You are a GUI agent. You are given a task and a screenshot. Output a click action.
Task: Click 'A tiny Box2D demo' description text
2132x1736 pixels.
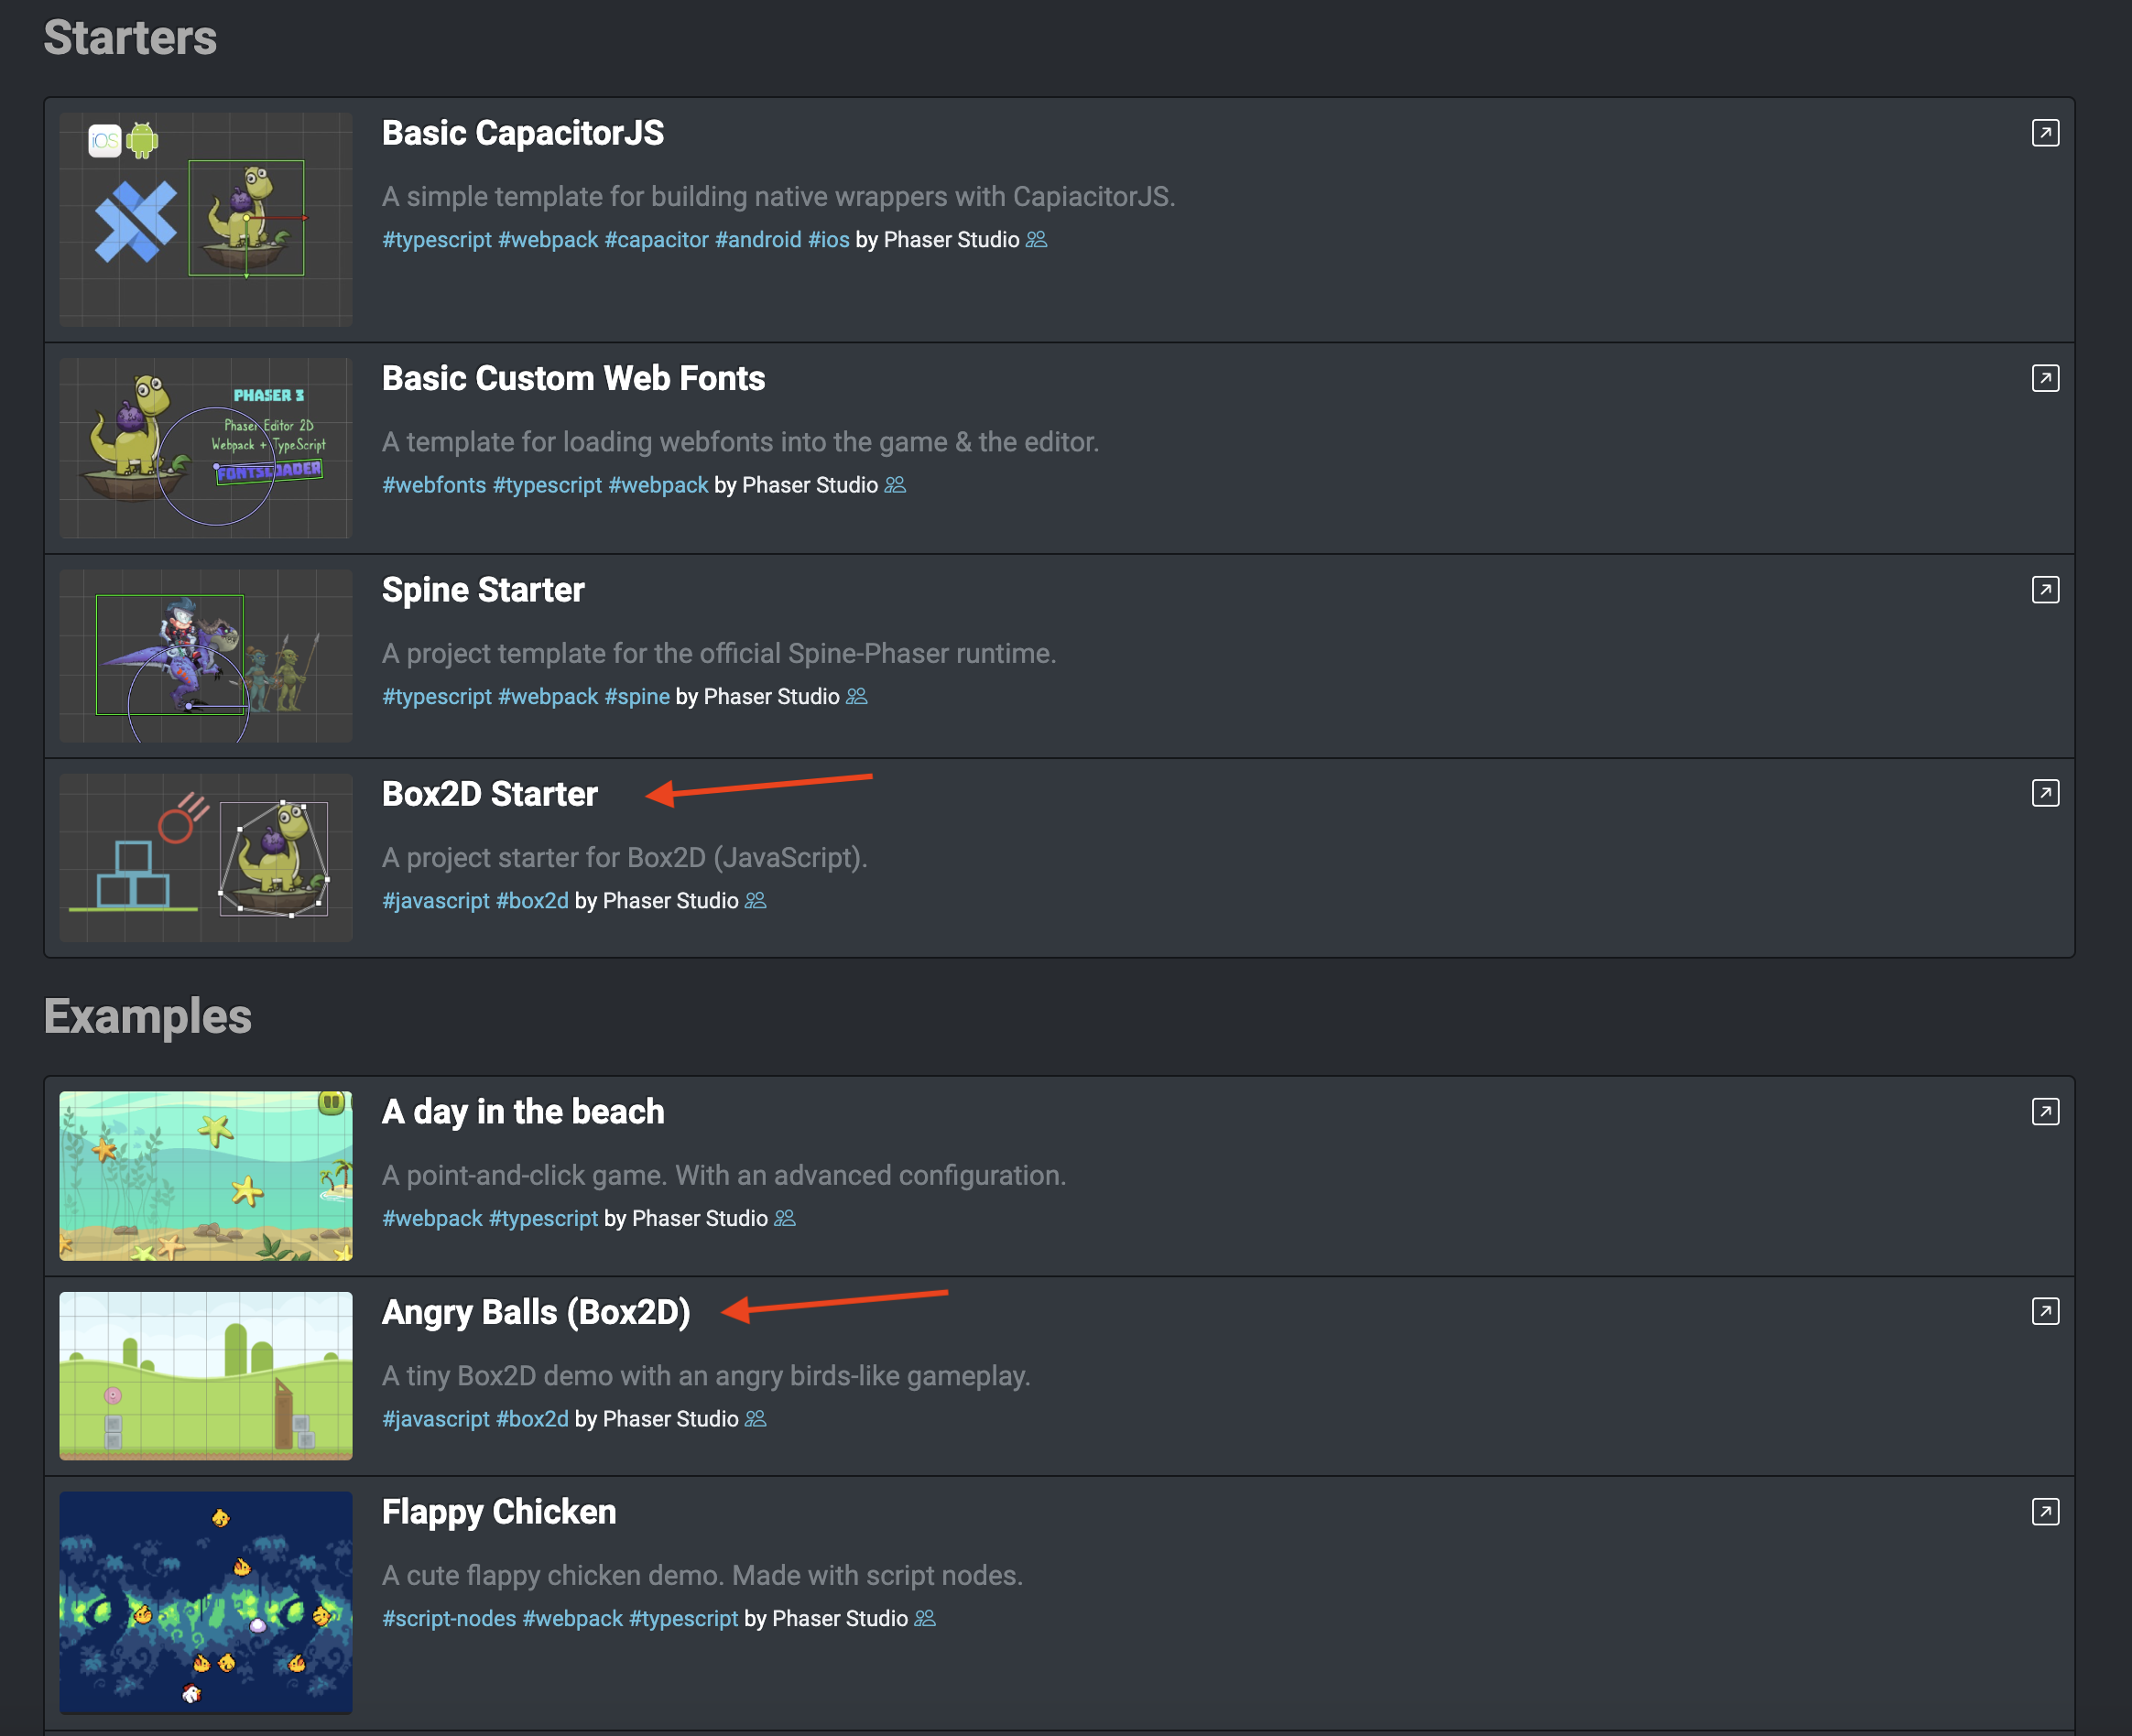click(x=706, y=1376)
